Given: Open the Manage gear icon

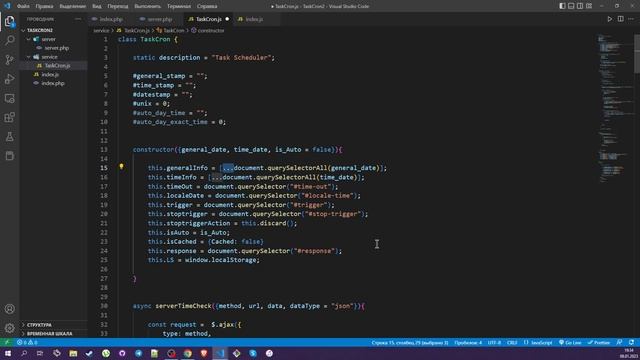Looking at the screenshot, I should coord(9,328).
